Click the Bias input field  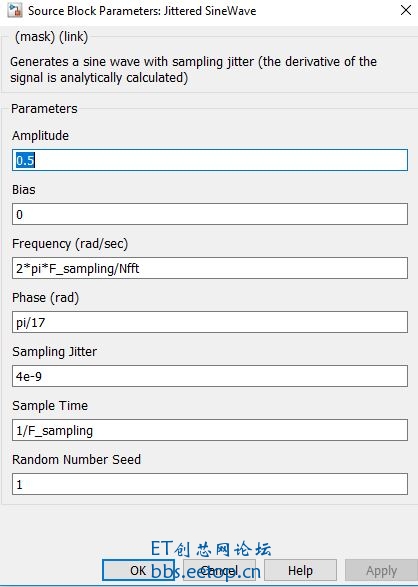coord(210,214)
